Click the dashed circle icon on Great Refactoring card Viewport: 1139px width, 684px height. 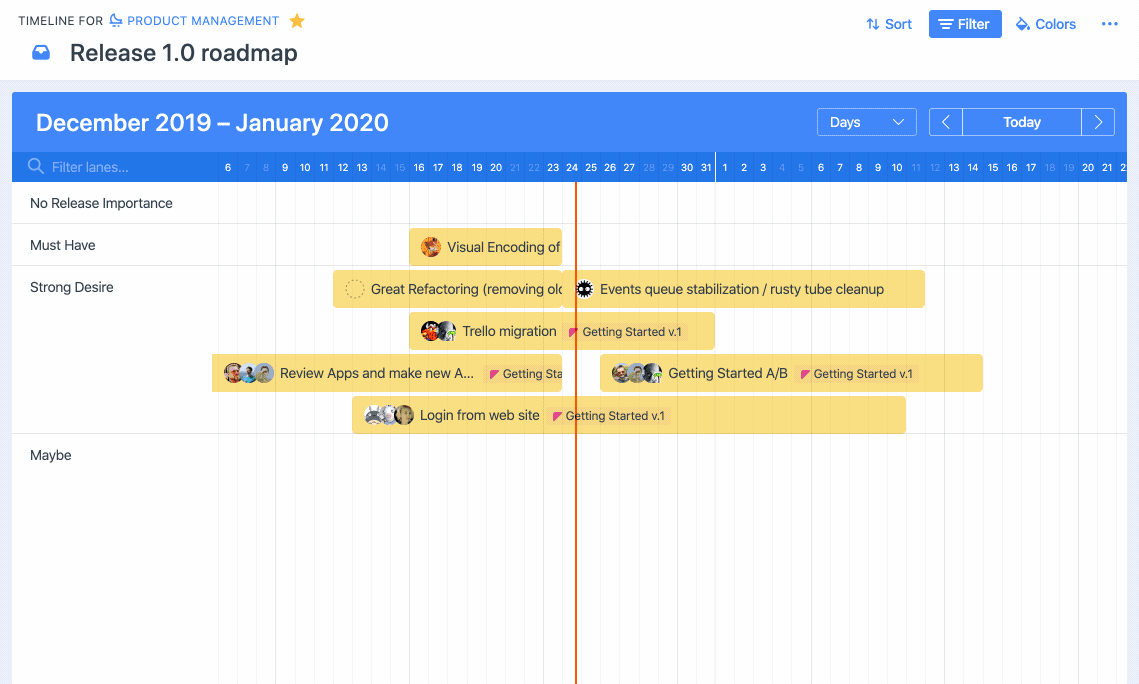tap(354, 288)
